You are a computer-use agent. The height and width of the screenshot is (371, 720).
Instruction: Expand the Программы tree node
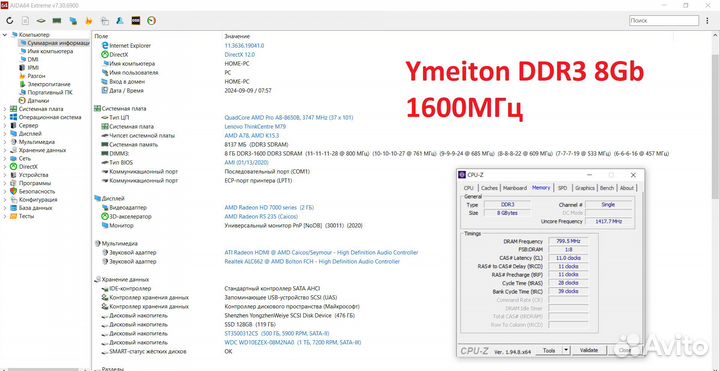[x=5, y=183]
